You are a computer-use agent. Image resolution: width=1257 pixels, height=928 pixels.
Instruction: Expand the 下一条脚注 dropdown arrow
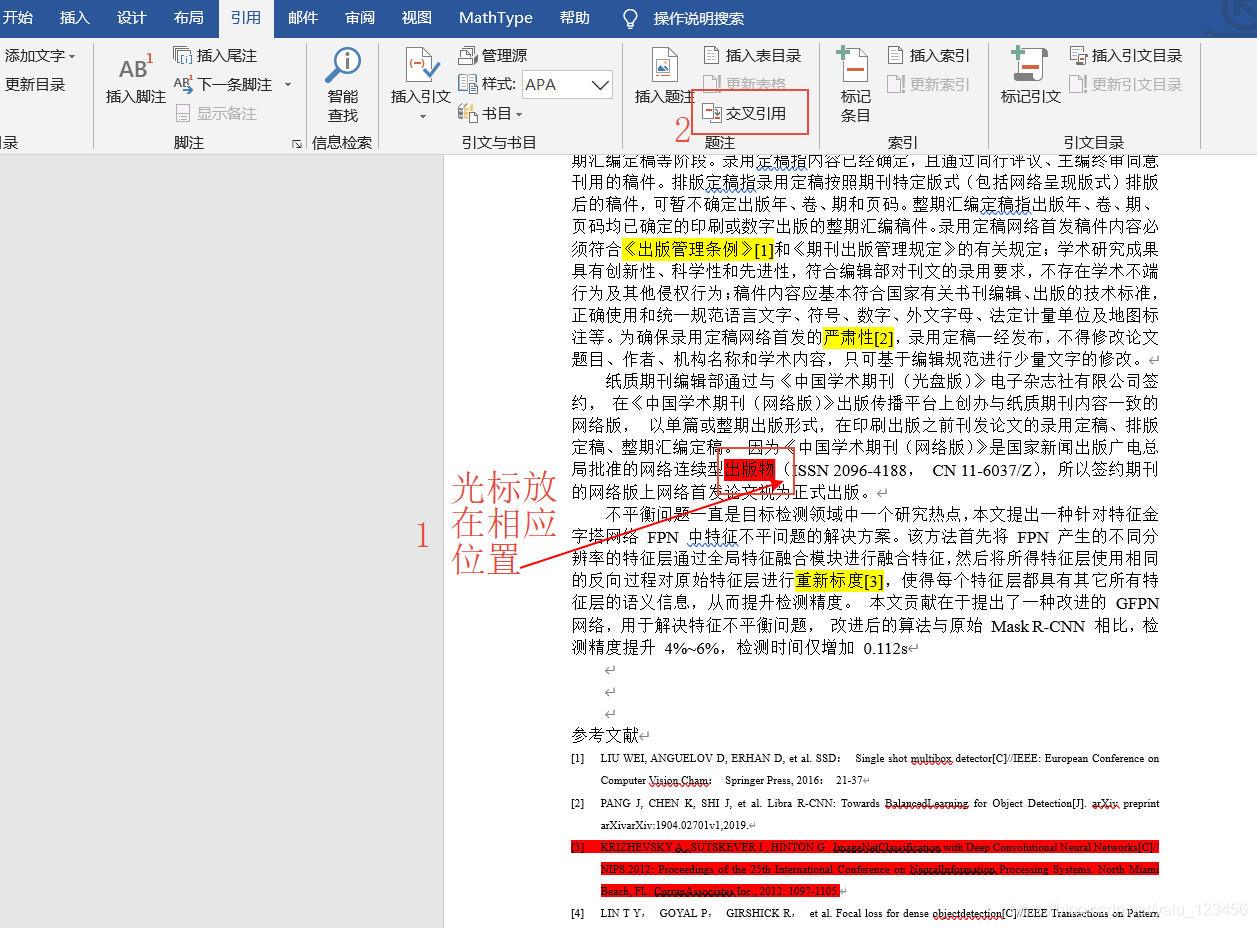(x=288, y=85)
